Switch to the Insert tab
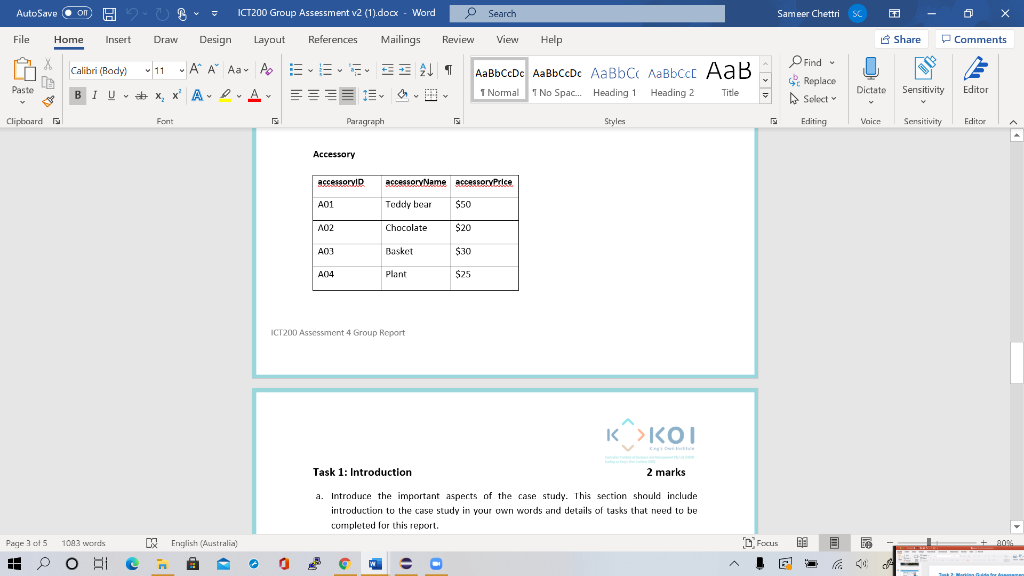The width and height of the screenshot is (1024, 576). (x=118, y=40)
